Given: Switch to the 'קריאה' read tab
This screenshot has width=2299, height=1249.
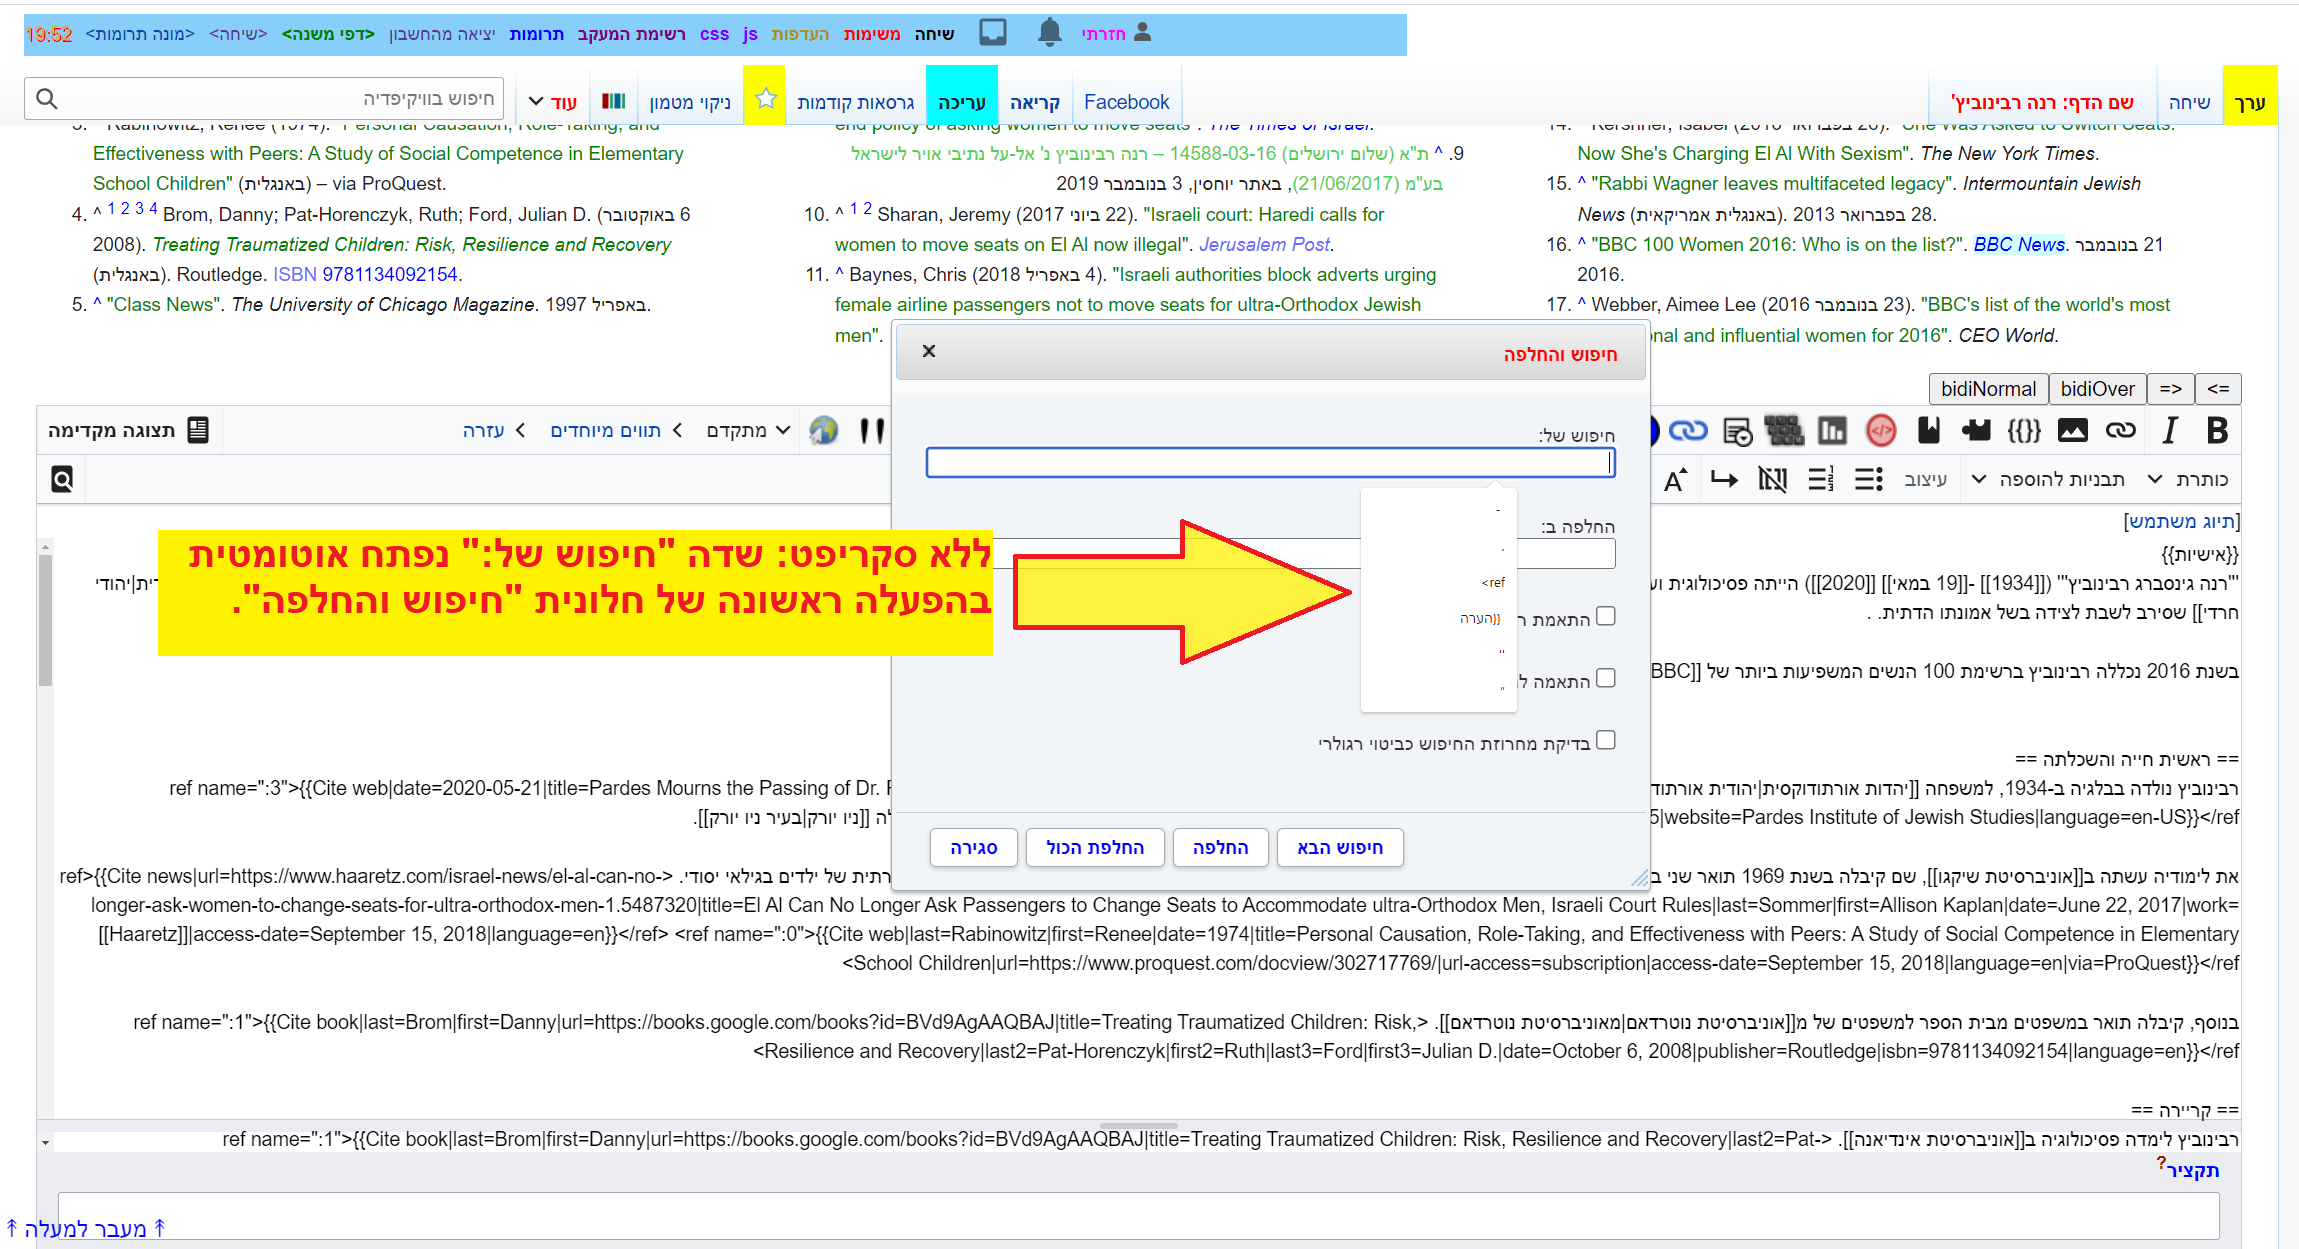Looking at the screenshot, I should (1035, 102).
